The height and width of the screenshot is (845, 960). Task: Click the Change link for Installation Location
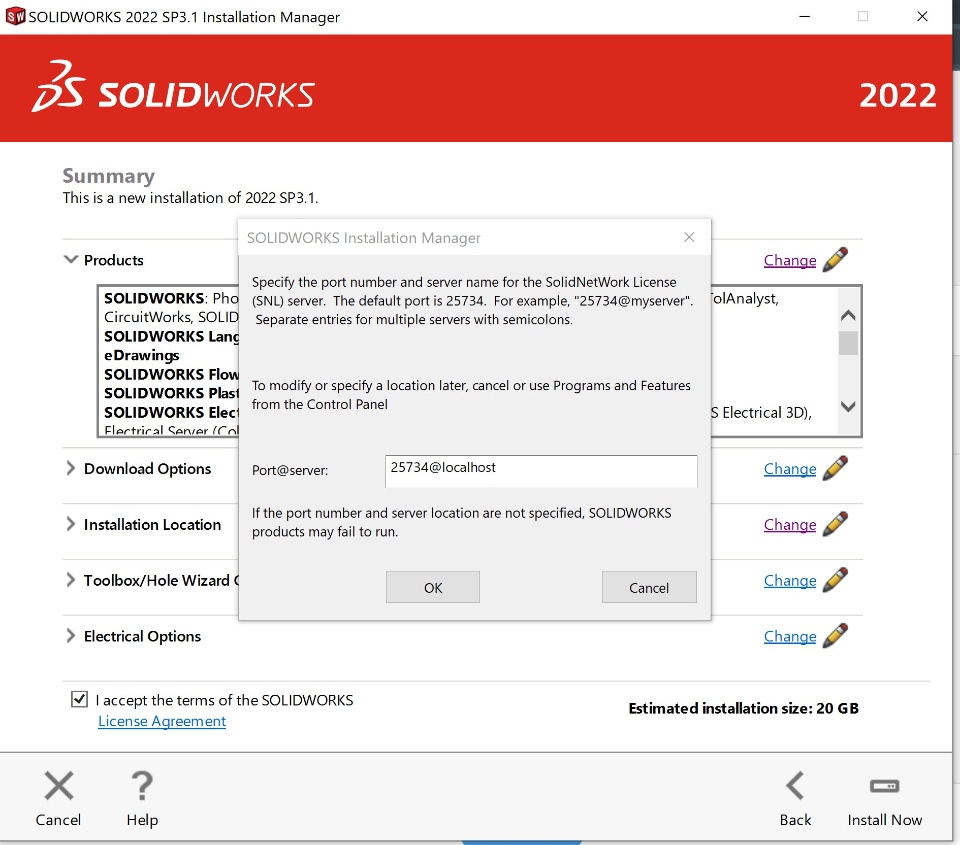tap(790, 525)
